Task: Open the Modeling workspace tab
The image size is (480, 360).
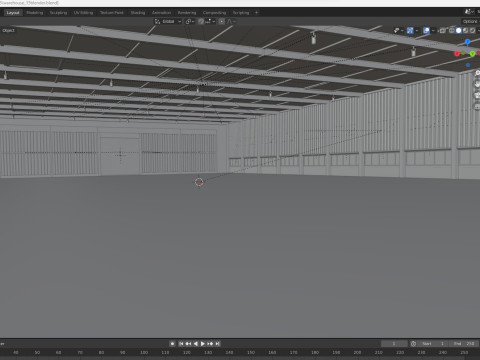Action: point(35,13)
